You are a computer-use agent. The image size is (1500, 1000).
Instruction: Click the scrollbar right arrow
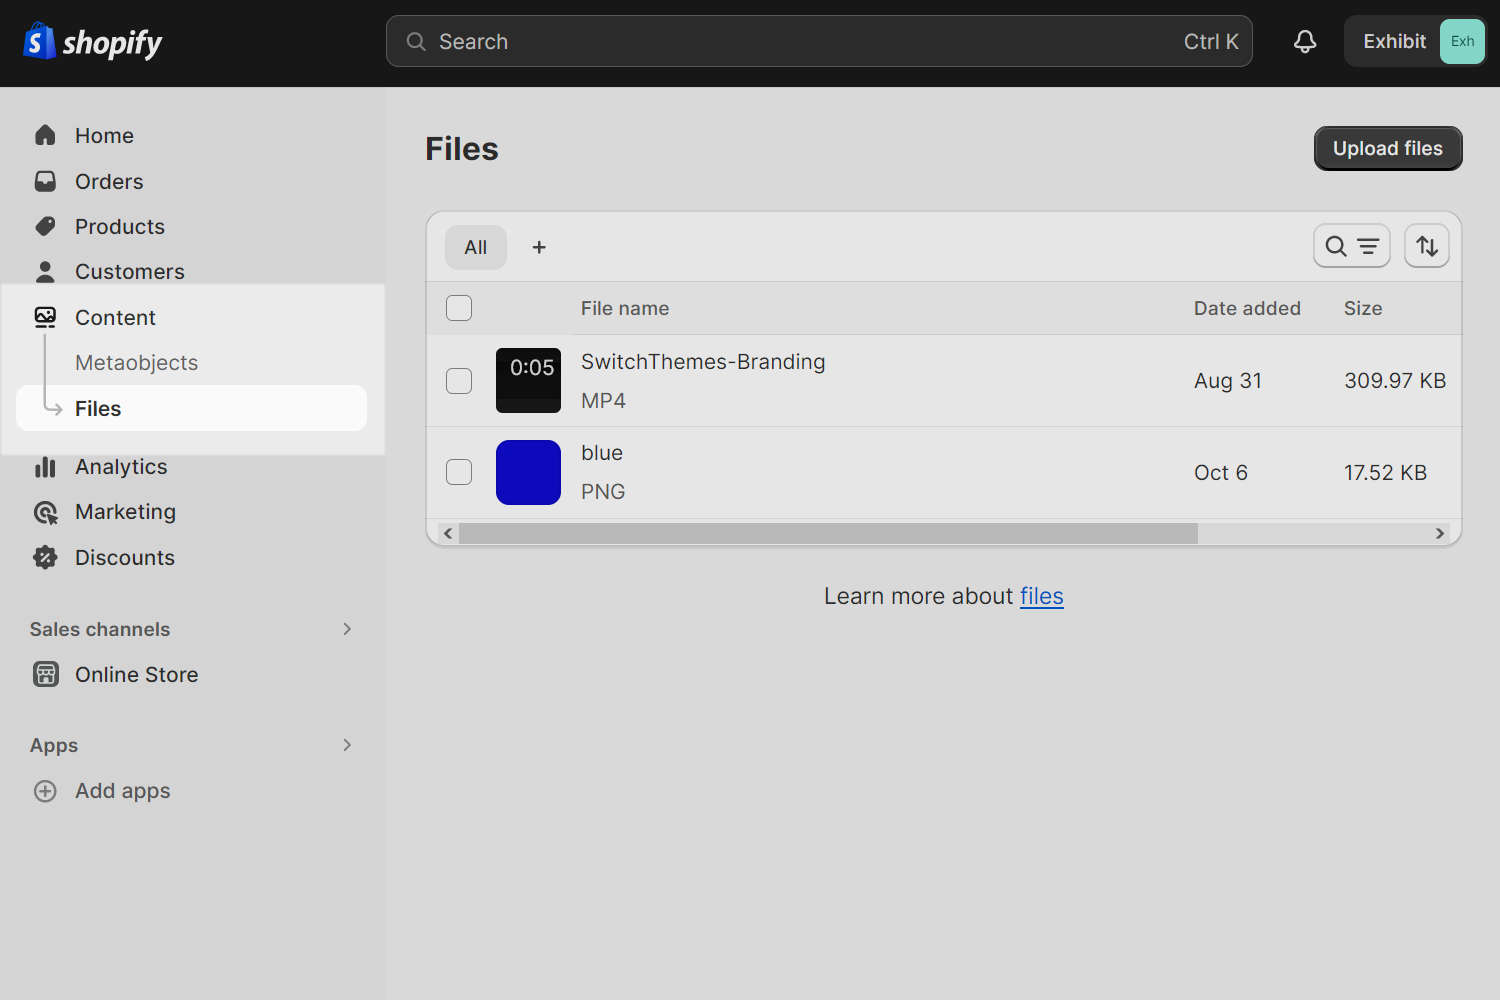[x=1440, y=533]
